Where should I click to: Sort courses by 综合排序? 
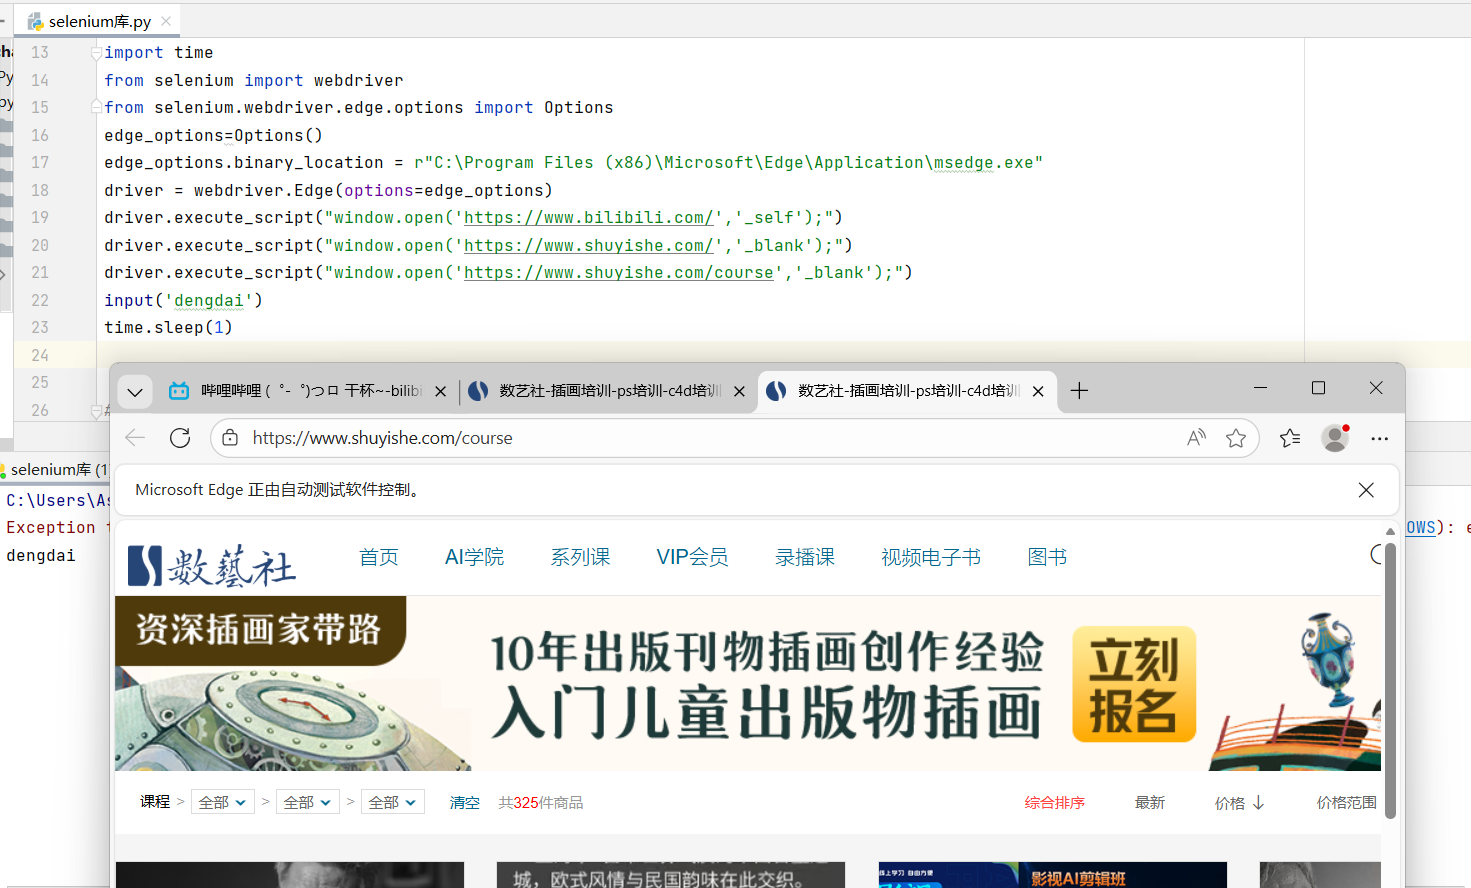click(1054, 803)
